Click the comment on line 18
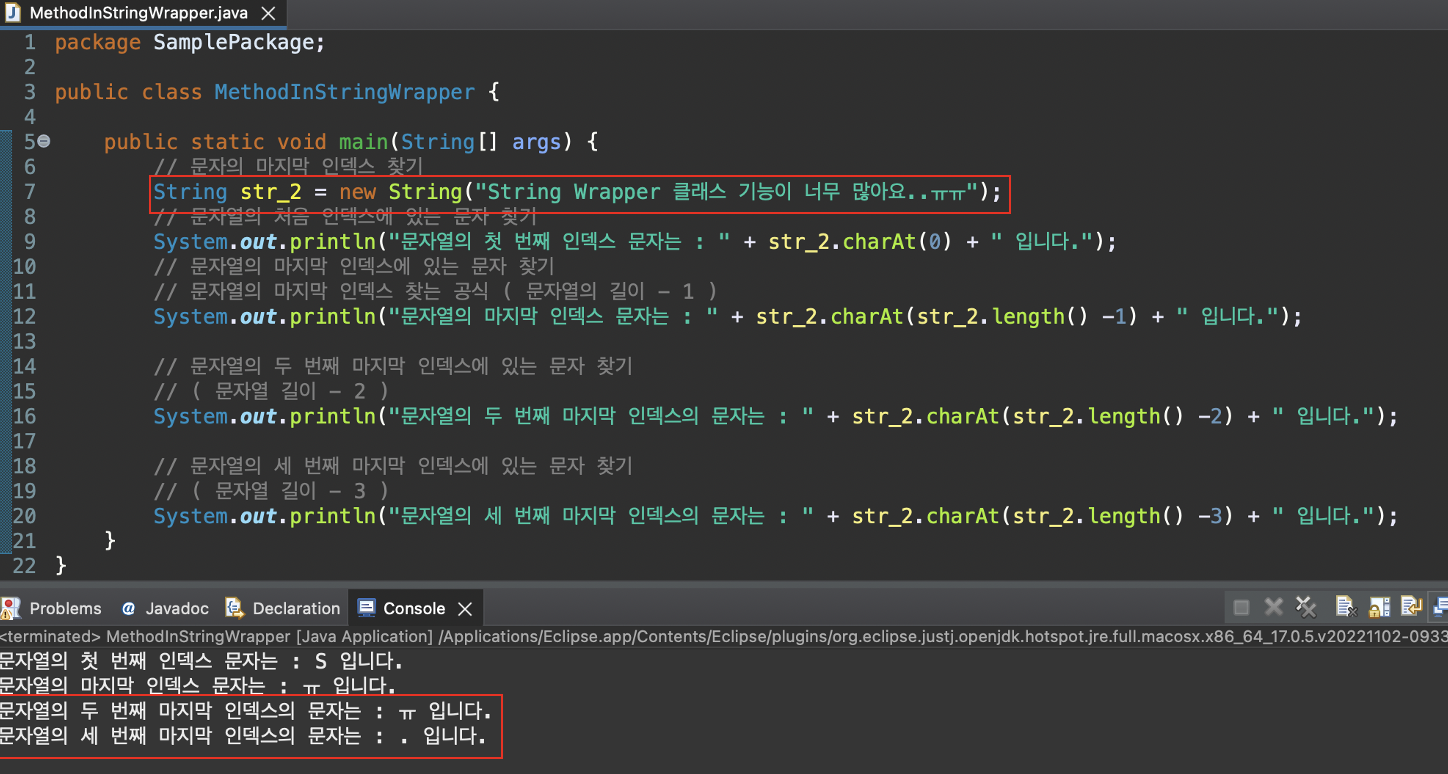Viewport: 1448px width, 774px height. tap(393, 467)
